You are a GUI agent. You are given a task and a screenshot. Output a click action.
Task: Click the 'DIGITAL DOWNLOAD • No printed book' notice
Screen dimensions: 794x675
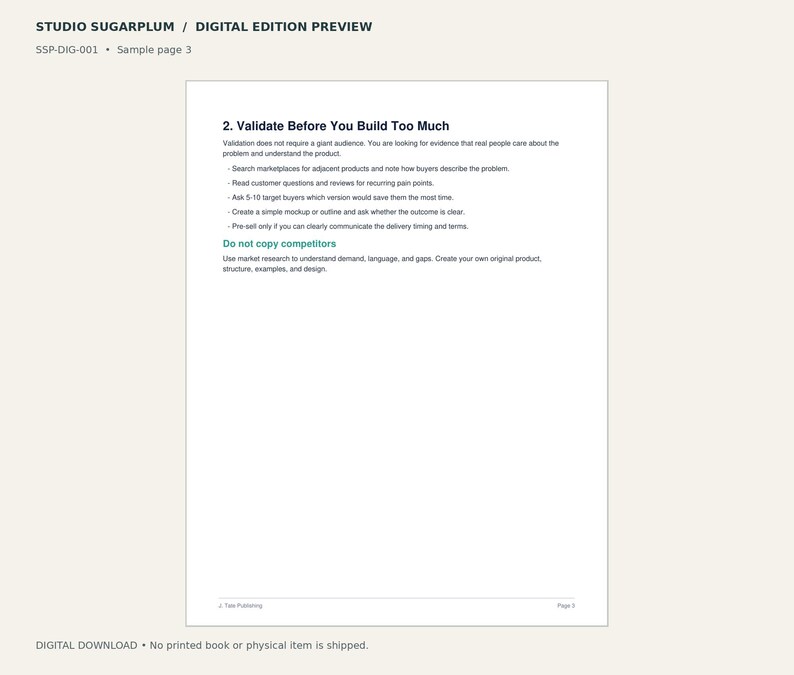pyautogui.click(x=202, y=645)
